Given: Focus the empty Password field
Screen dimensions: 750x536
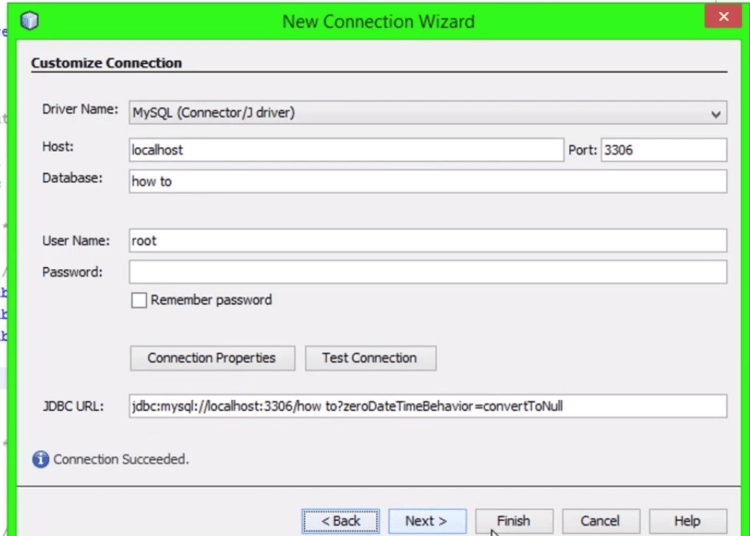Looking at the screenshot, I should tap(427, 272).
